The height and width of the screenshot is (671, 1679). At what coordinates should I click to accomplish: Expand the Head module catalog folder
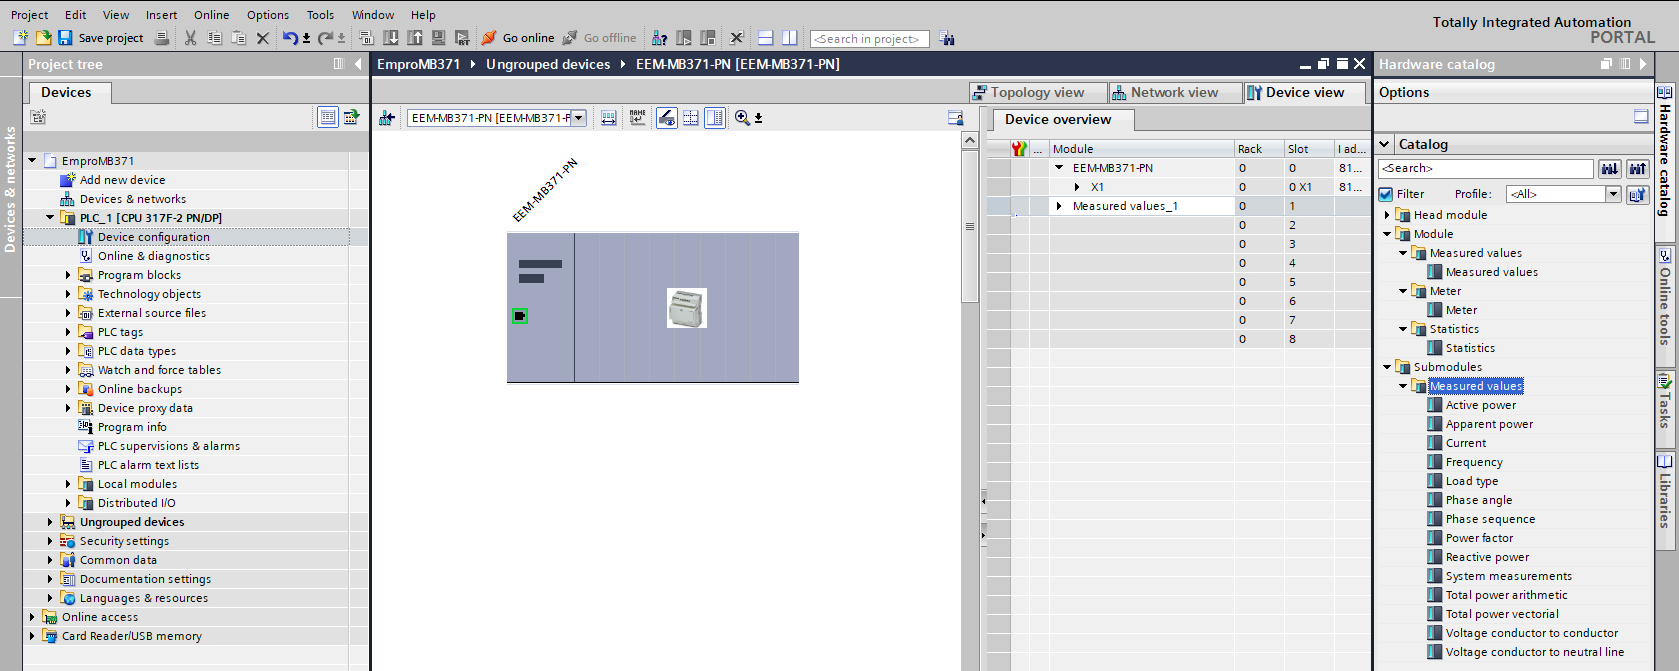(1387, 215)
